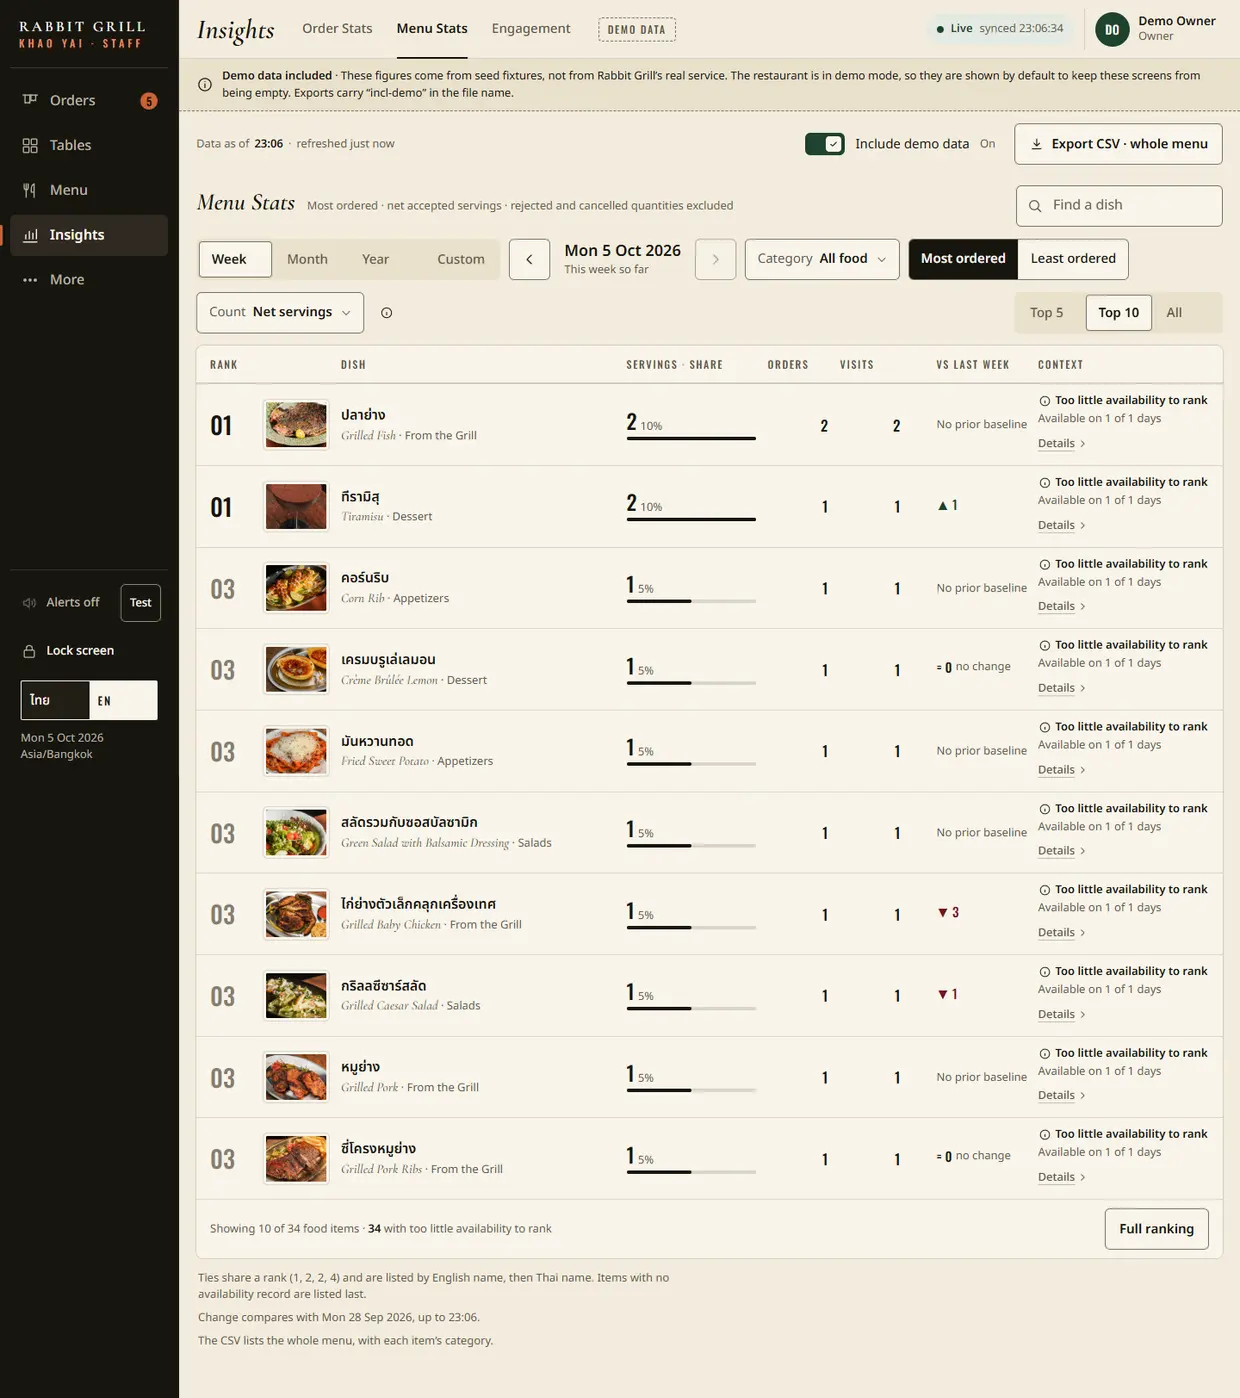This screenshot has width=1240, height=1398.
Task: Switch to the Order Stats tab
Action: [x=337, y=29]
